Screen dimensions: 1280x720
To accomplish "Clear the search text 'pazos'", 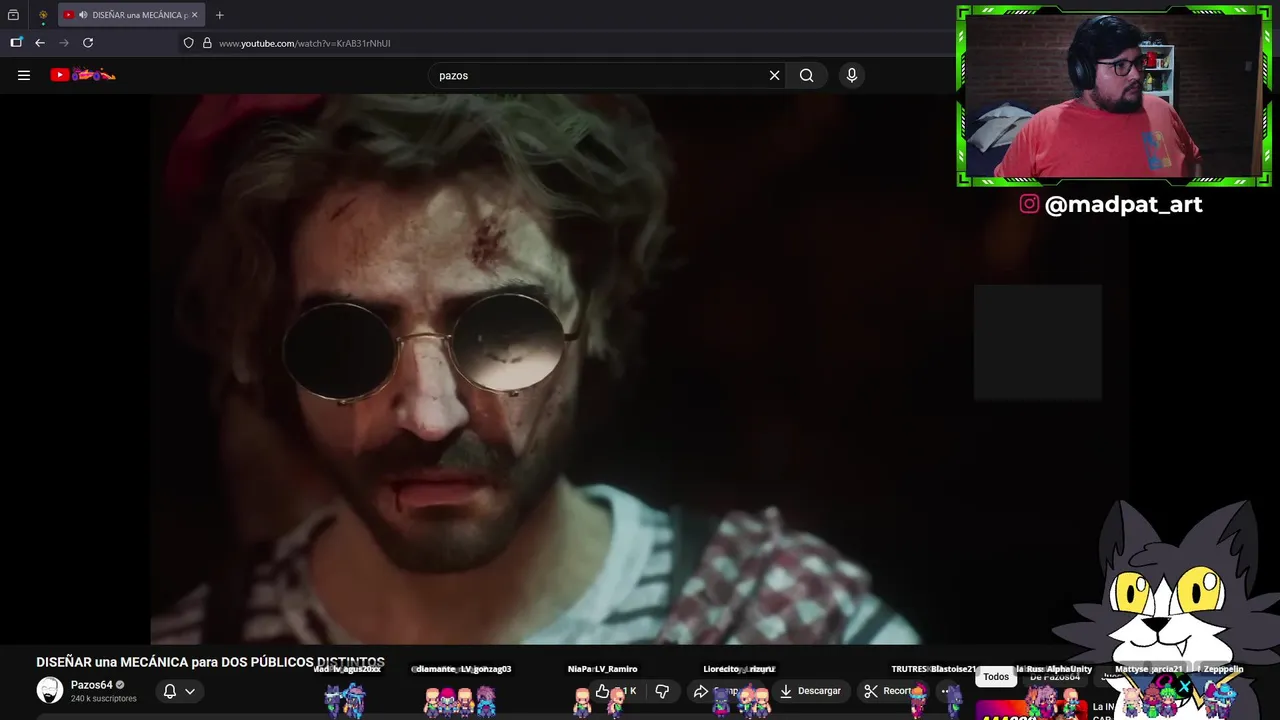I will tap(774, 75).
